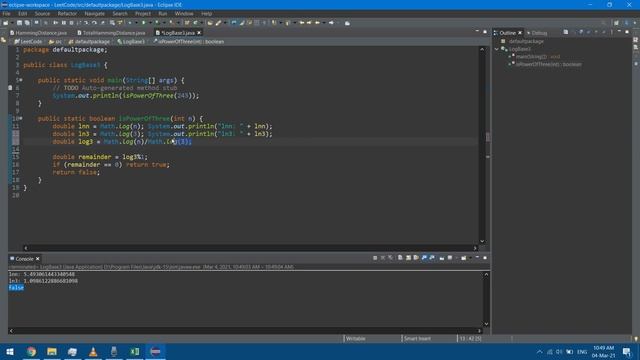Click the Terminate icon in Console toolbar
The height and width of the screenshot is (360, 640).
tap(375, 258)
